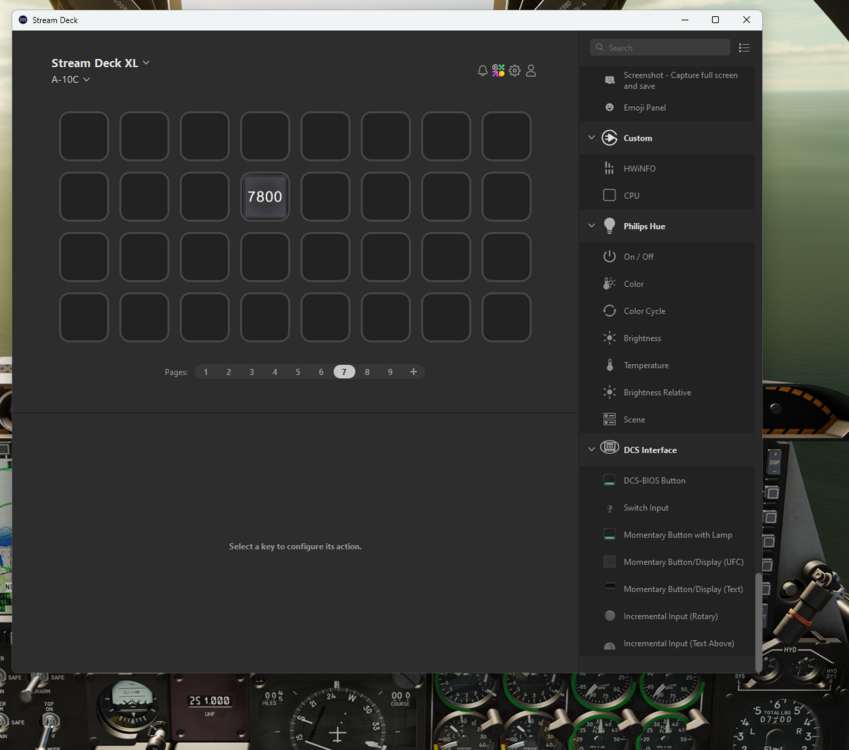Click the HWiNFO action label

pyautogui.click(x=639, y=169)
